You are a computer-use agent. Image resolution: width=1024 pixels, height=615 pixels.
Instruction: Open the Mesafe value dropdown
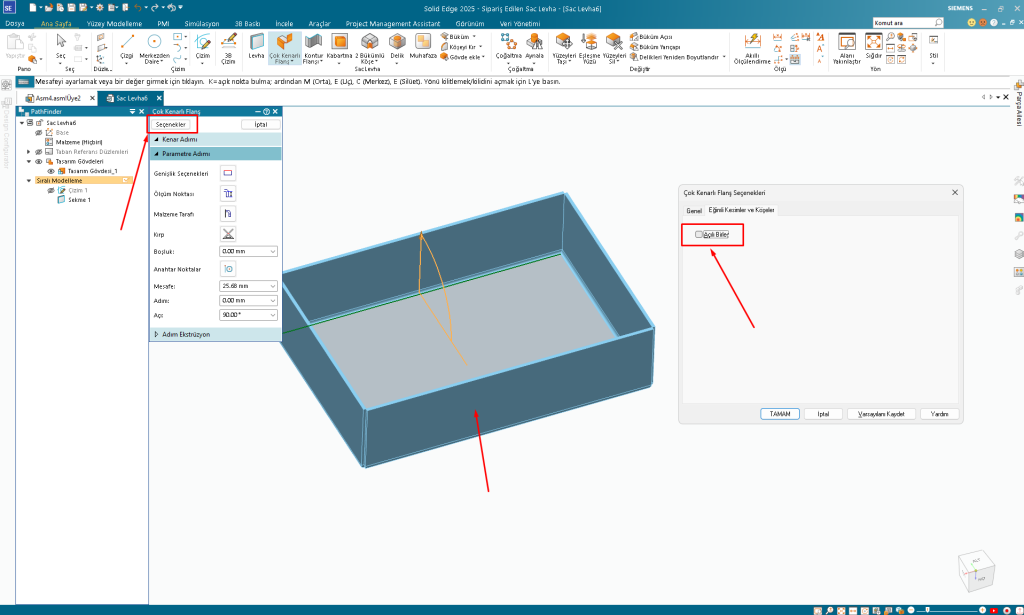pos(273,286)
